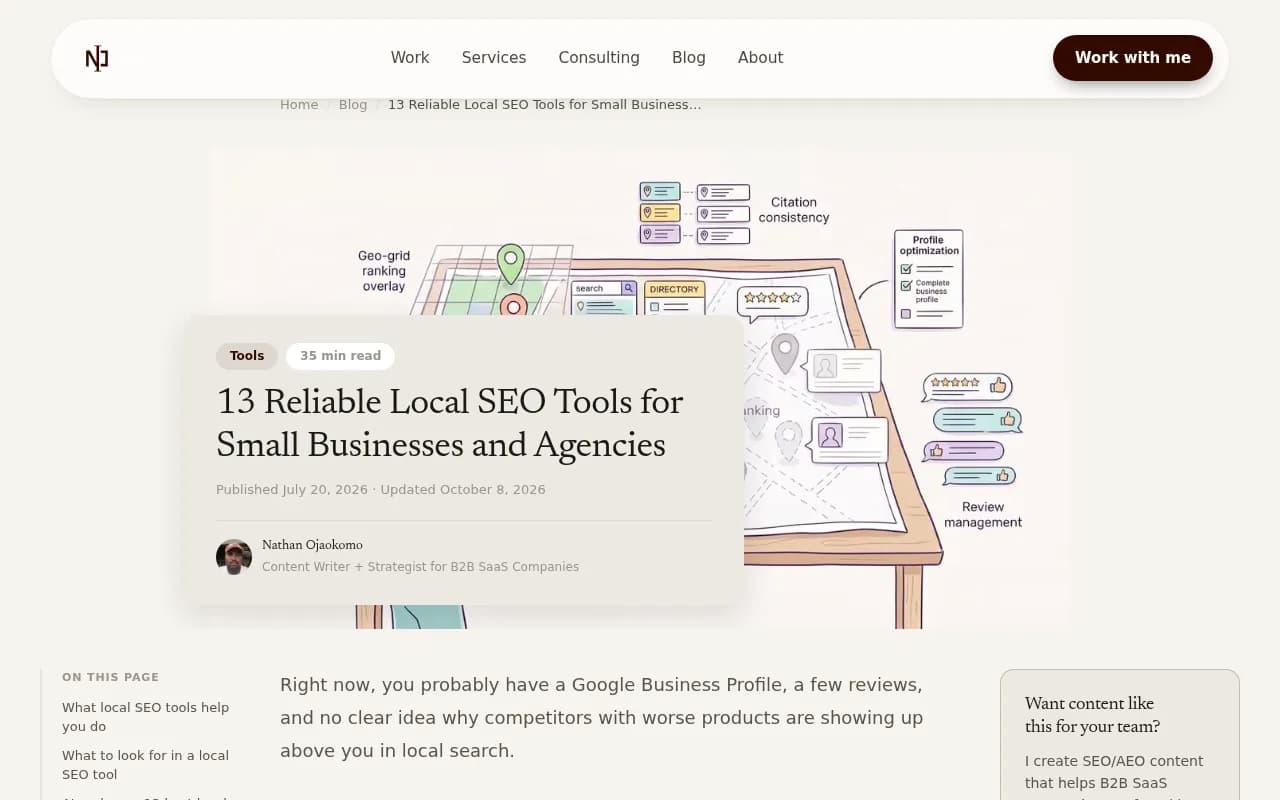Jump to What to look for in a local SEO tool
The height and width of the screenshot is (800, 1280).
146,765
